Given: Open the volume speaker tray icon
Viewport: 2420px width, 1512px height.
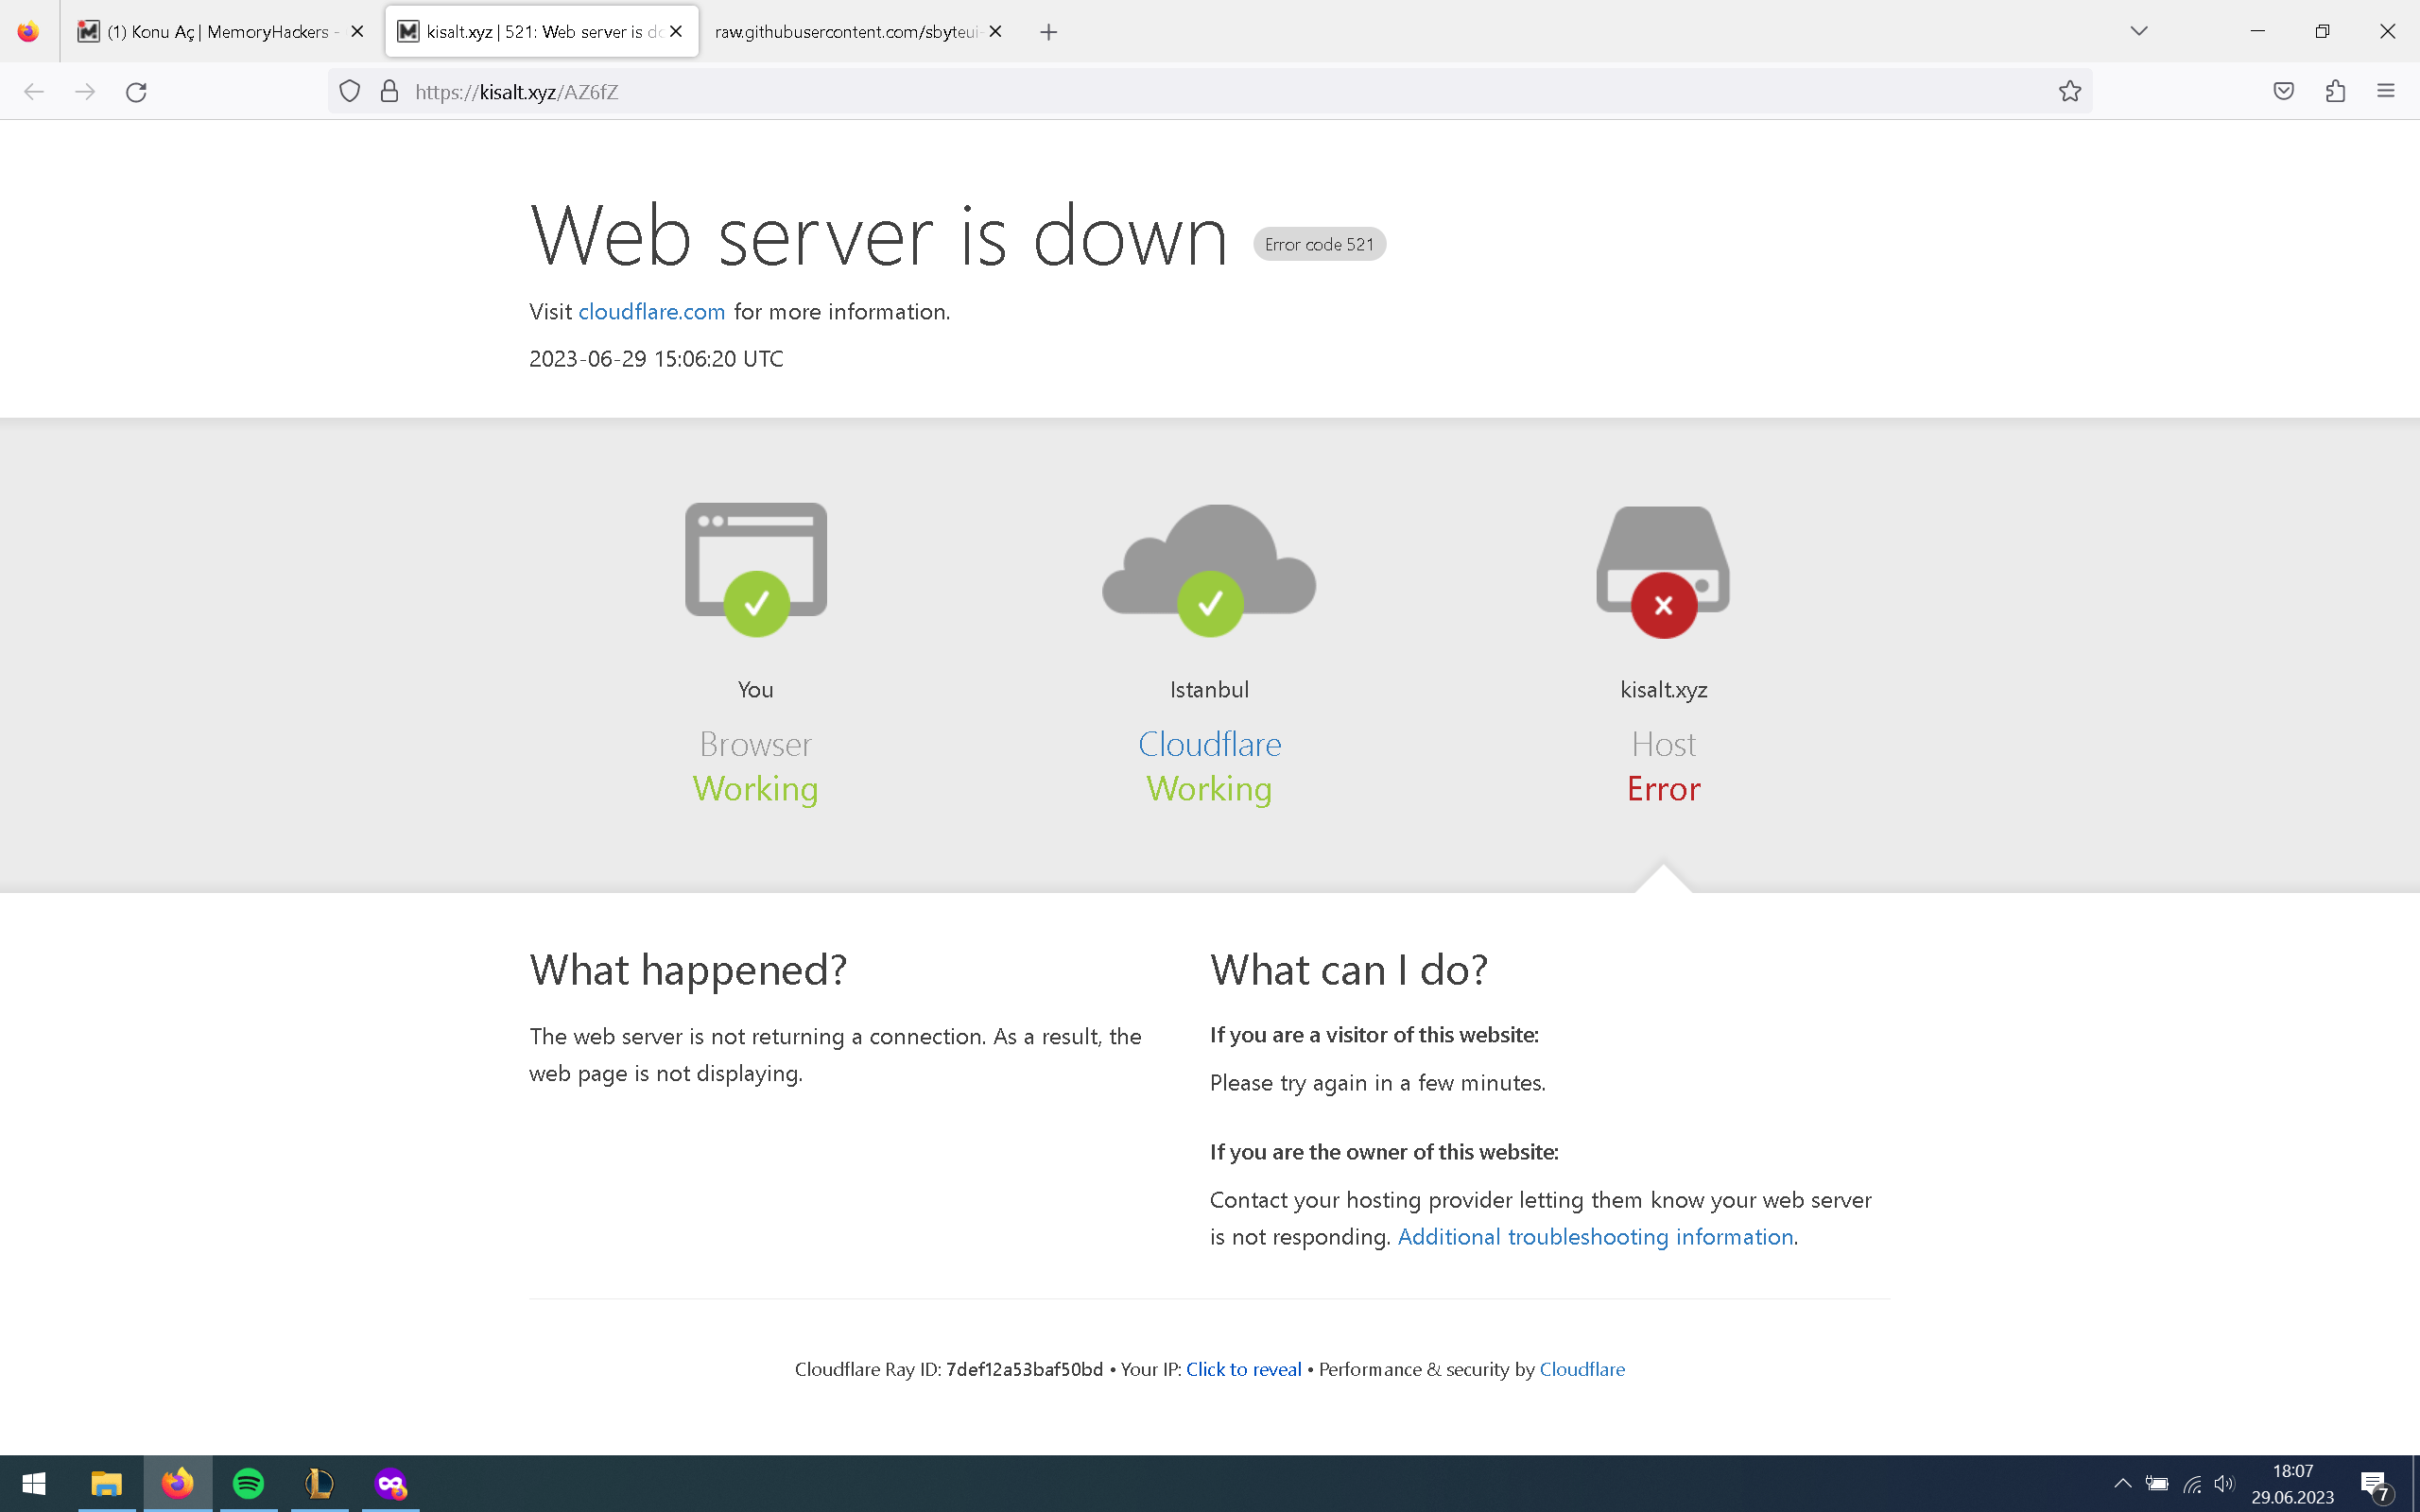Looking at the screenshot, I should tap(2225, 1483).
